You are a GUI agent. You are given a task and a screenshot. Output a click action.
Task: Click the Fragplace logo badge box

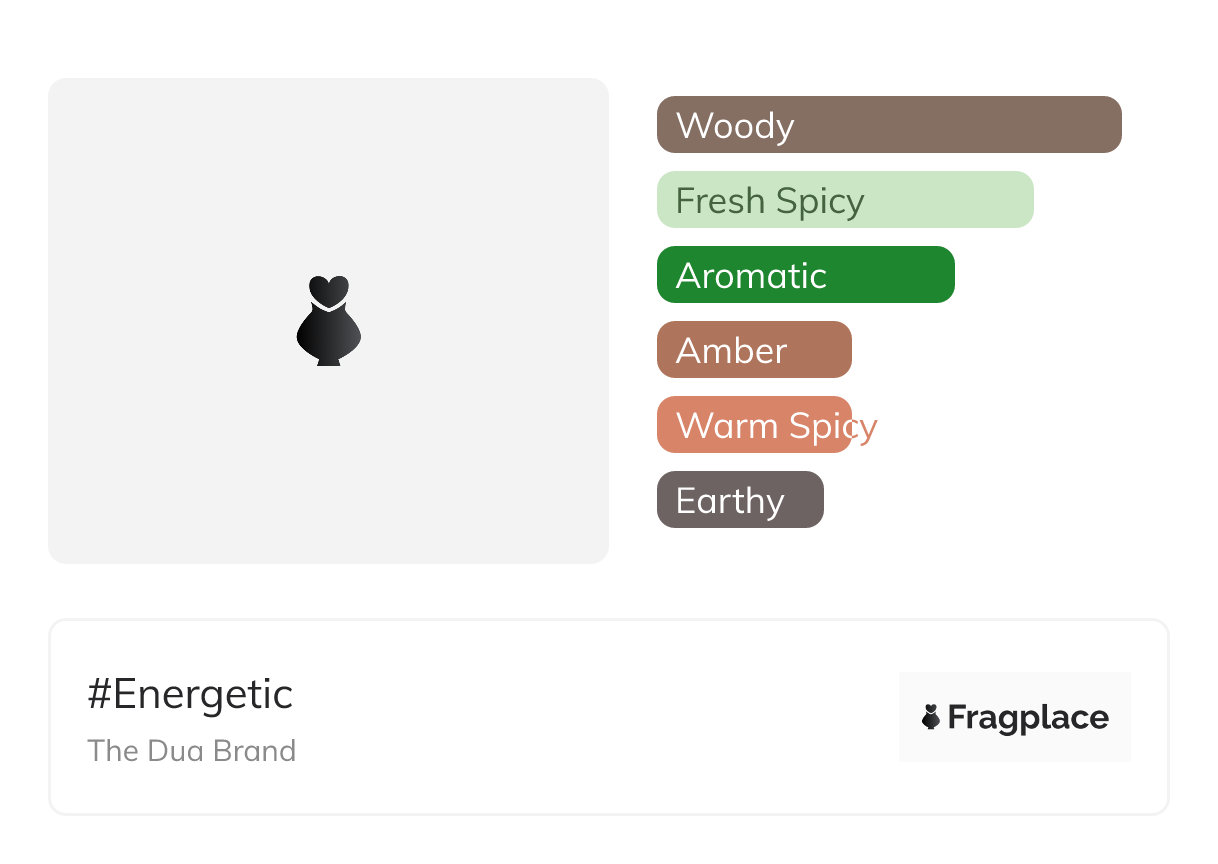pyautogui.click(x=1015, y=717)
